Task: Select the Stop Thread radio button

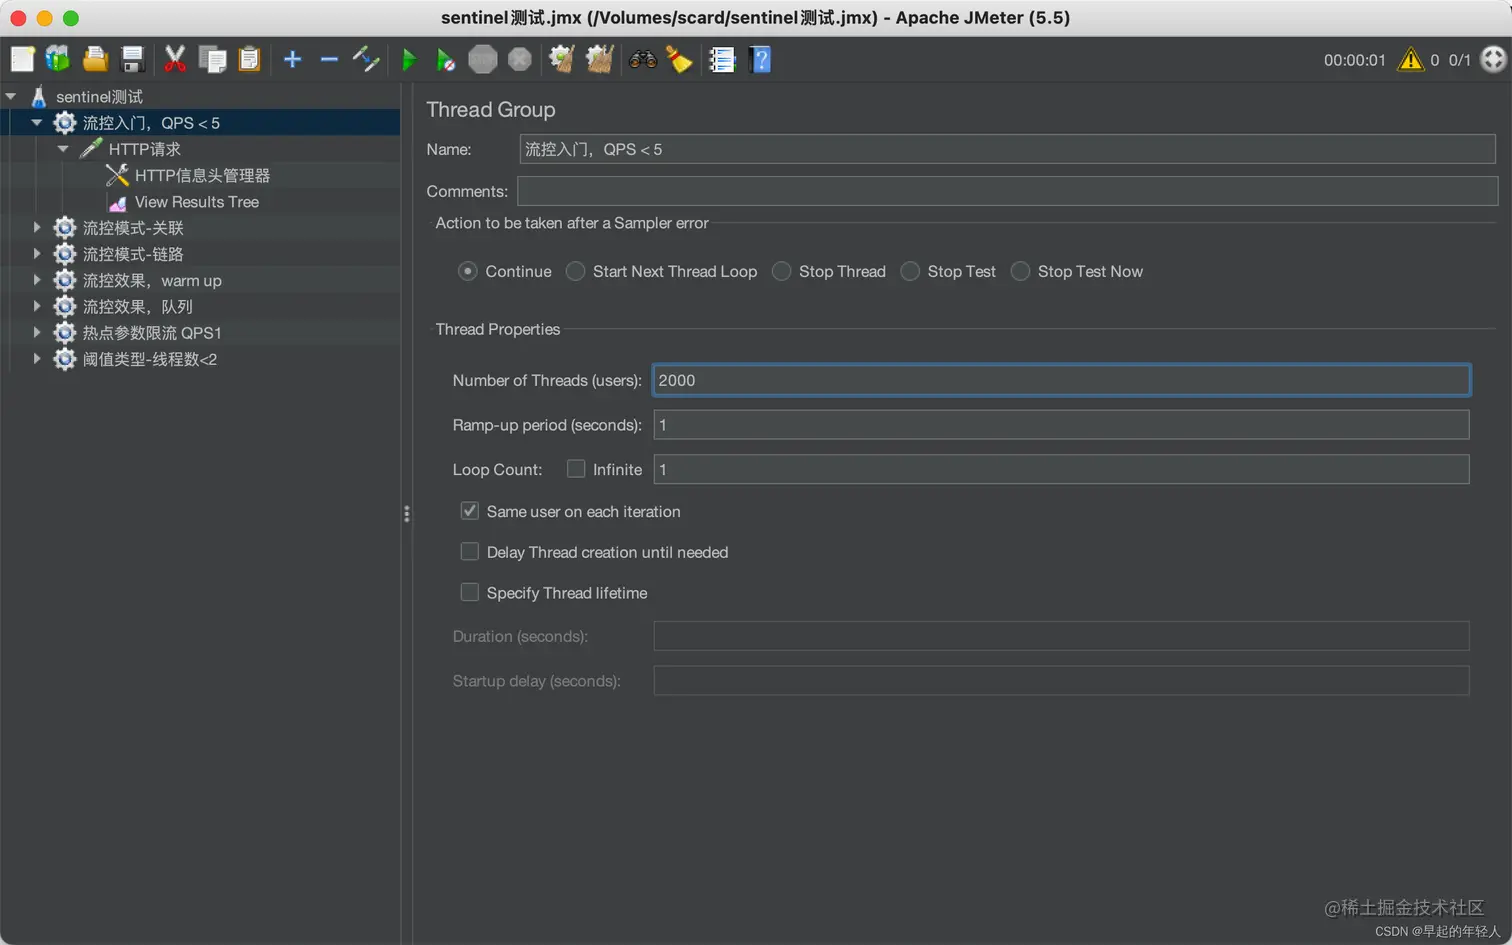Action: [x=782, y=271]
